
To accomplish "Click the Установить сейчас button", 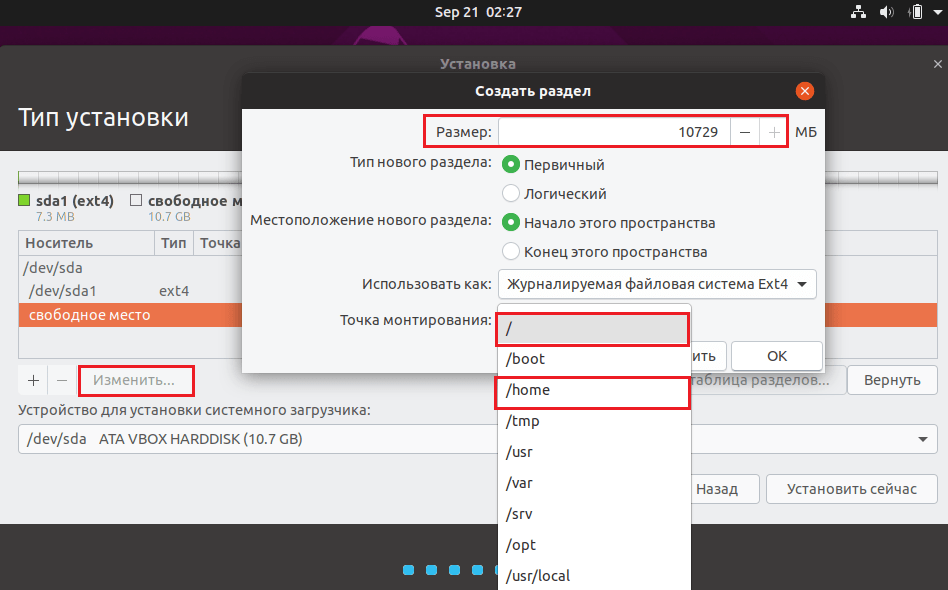I will pyautogui.click(x=851, y=489).
